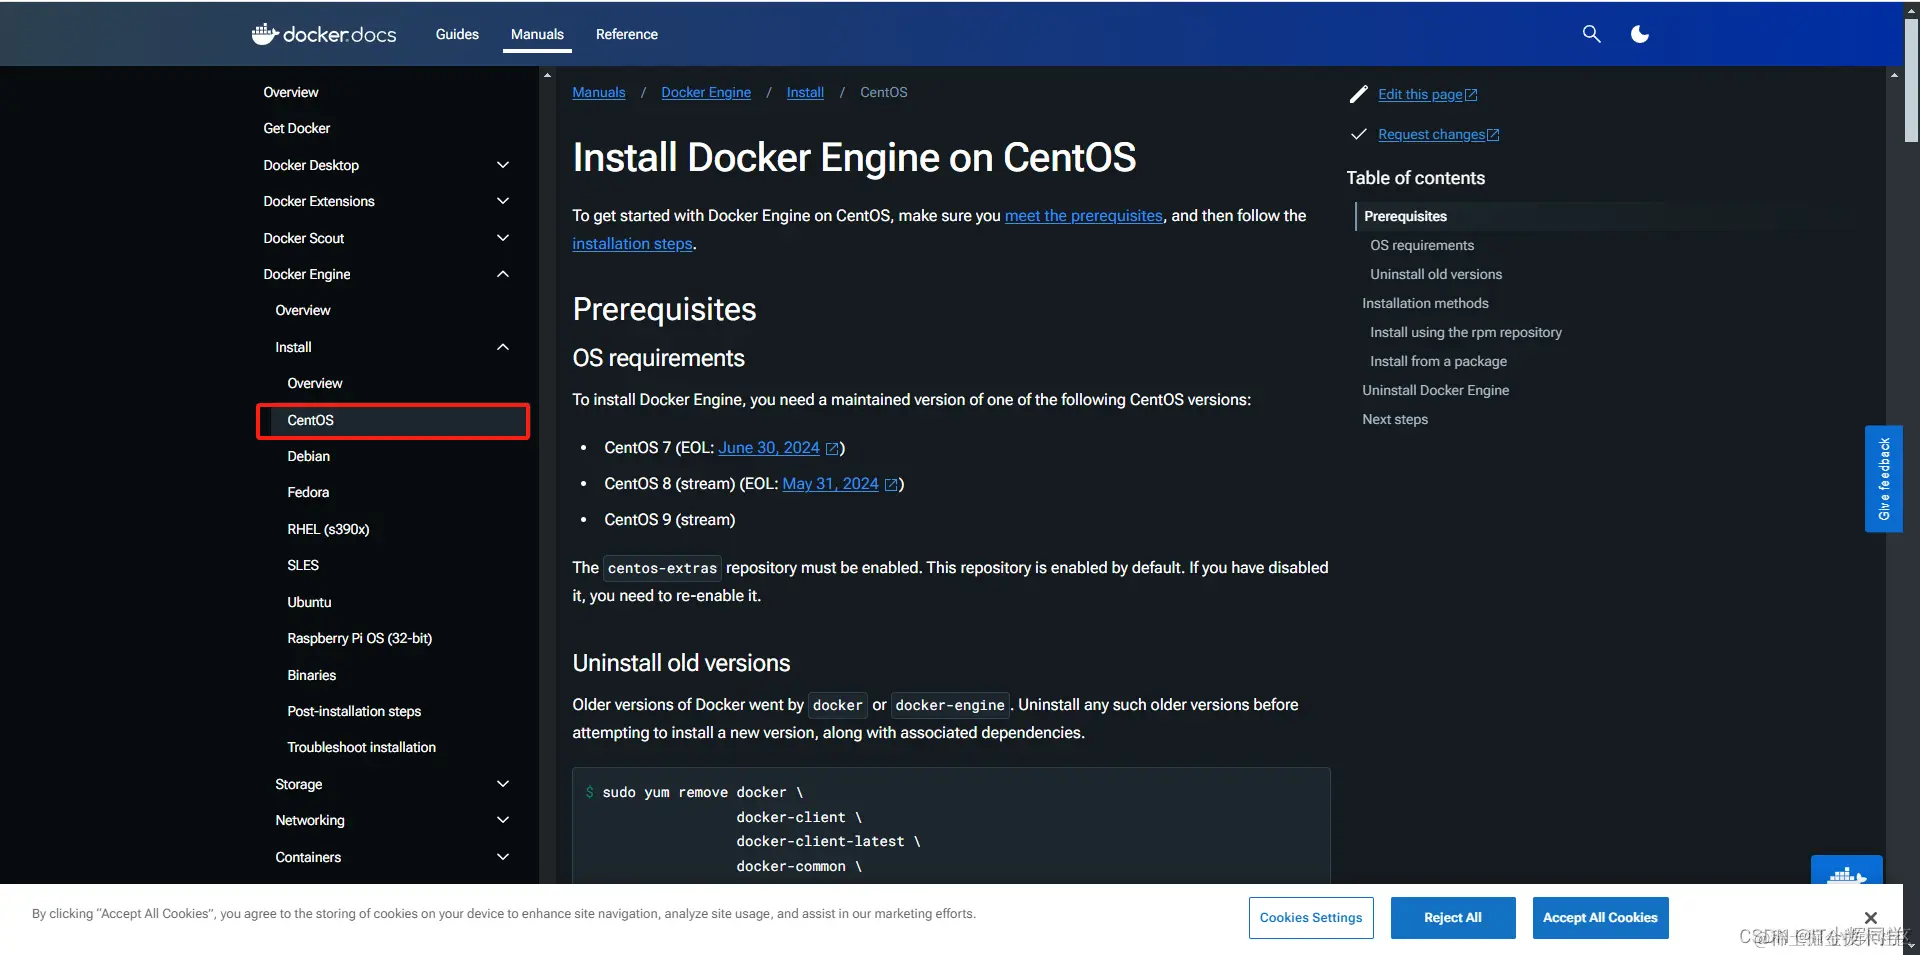Screen dimensions: 1920x955
Task: Jump to Next steps in contents
Action: [x=1395, y=419]
